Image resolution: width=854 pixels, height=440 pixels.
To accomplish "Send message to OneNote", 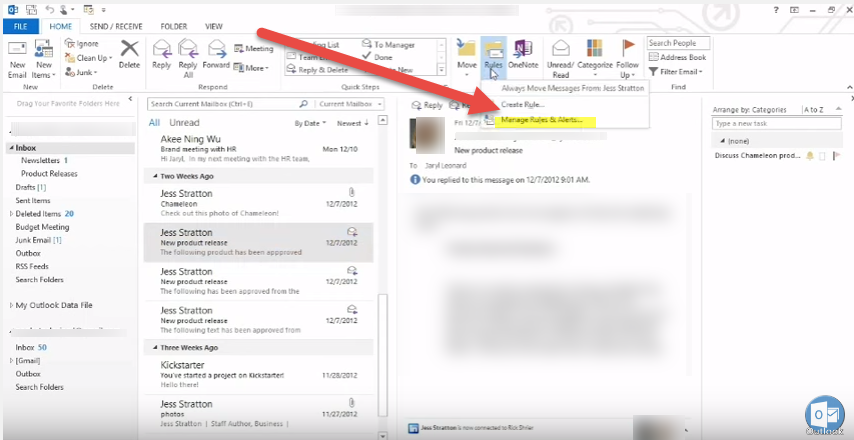I will 523,54.
